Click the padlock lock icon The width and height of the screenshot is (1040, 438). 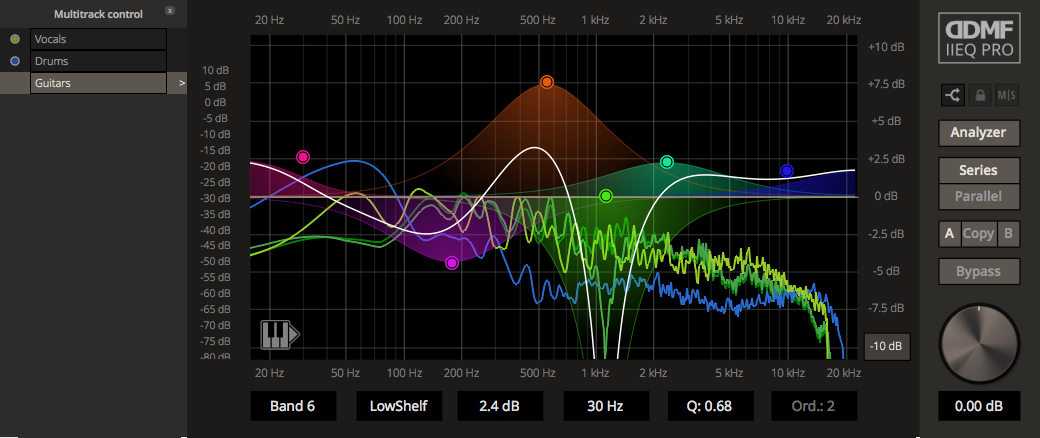[980, 96]
